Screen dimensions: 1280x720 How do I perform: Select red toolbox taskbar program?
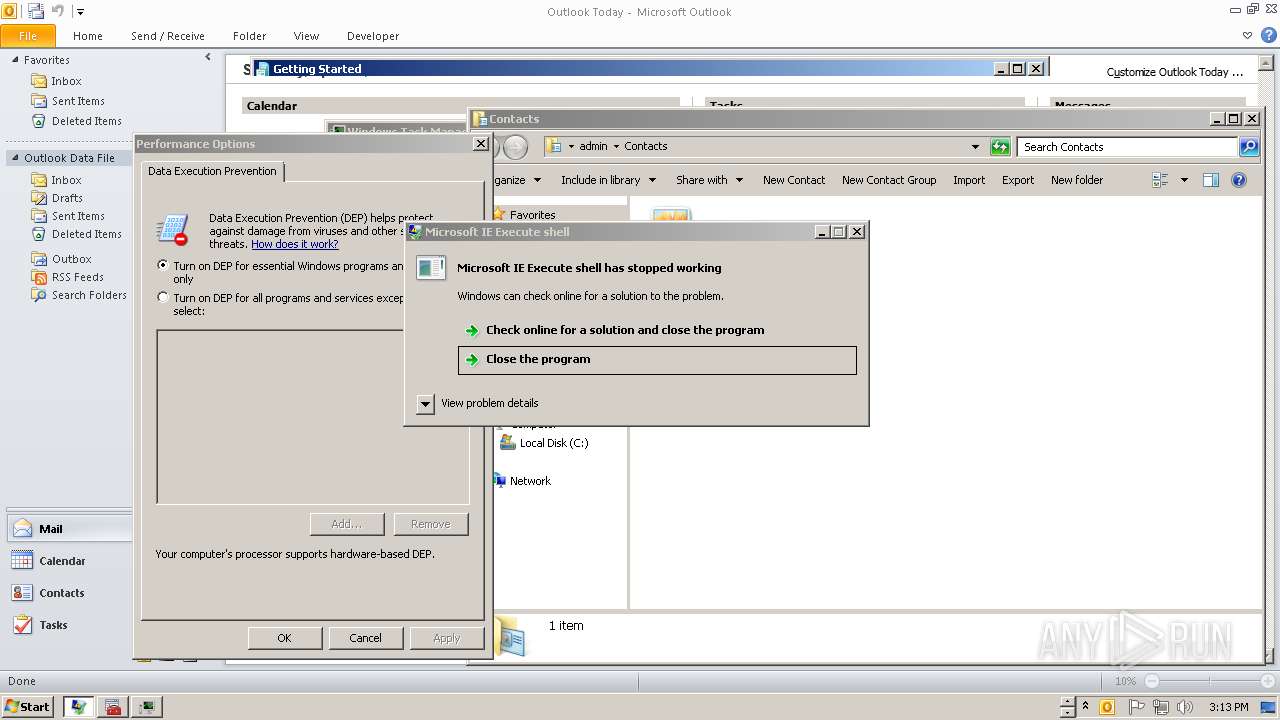tap(113, 707)
